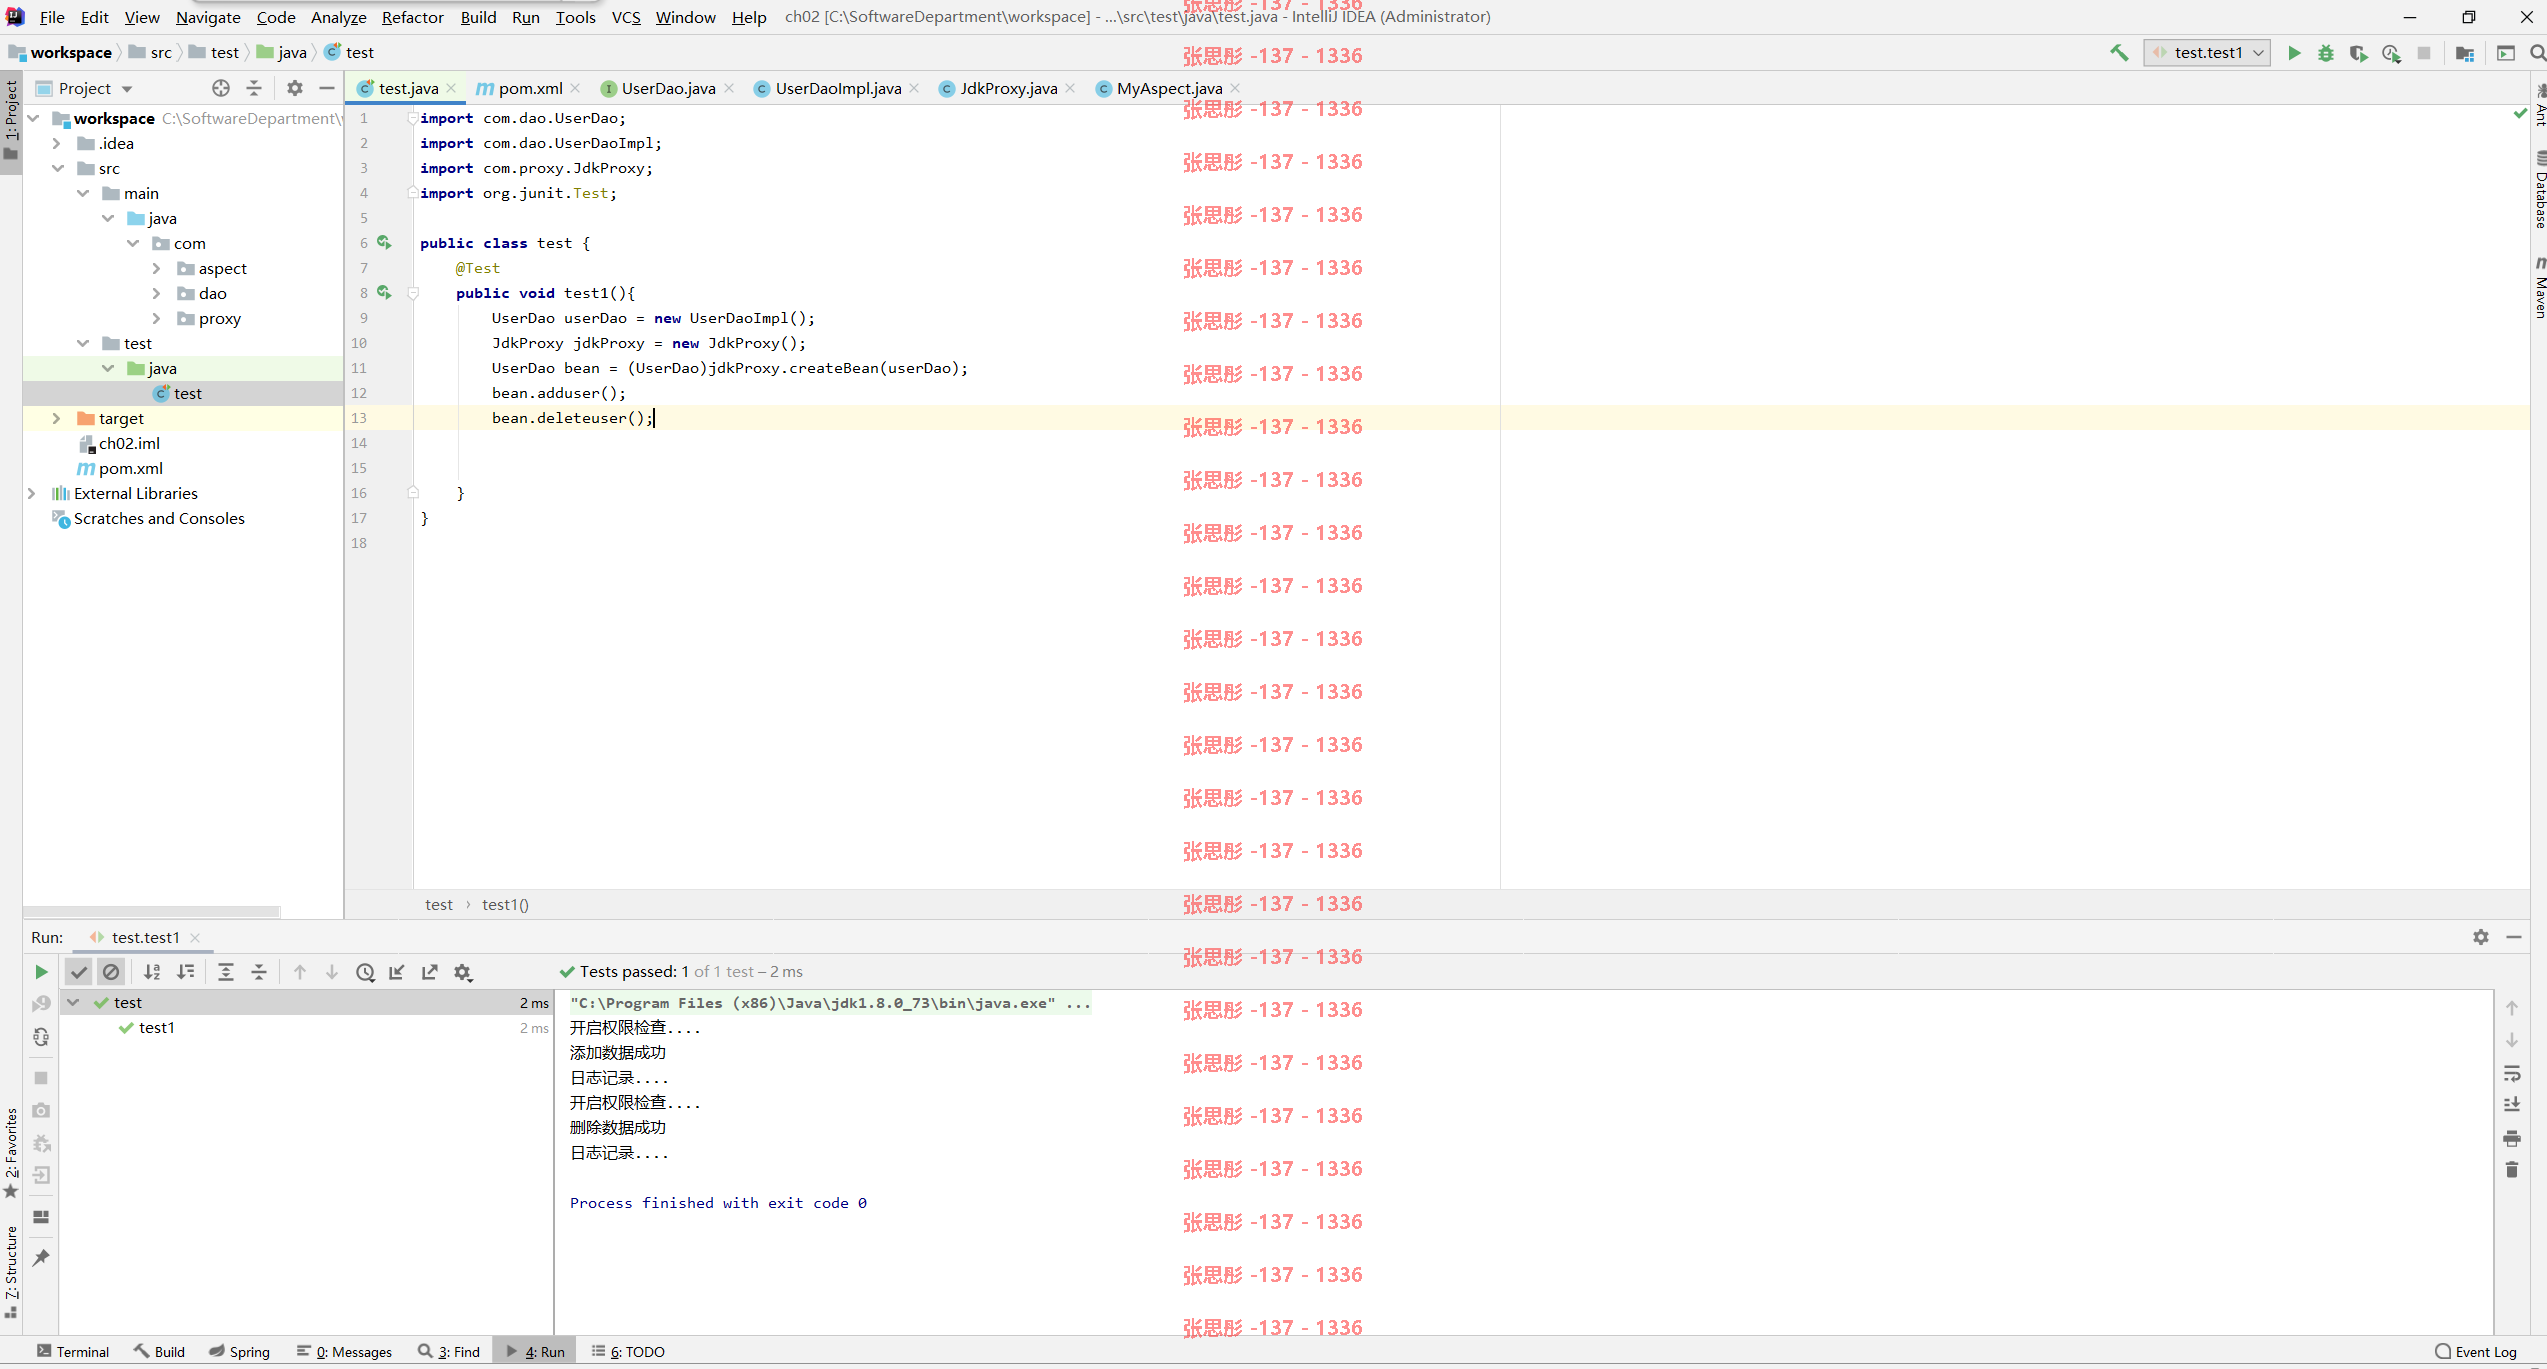Image resolution: width=2547 pixels, height=1369 pixels.
Task: Expand the .idea folder
Action: click(57, 143)
